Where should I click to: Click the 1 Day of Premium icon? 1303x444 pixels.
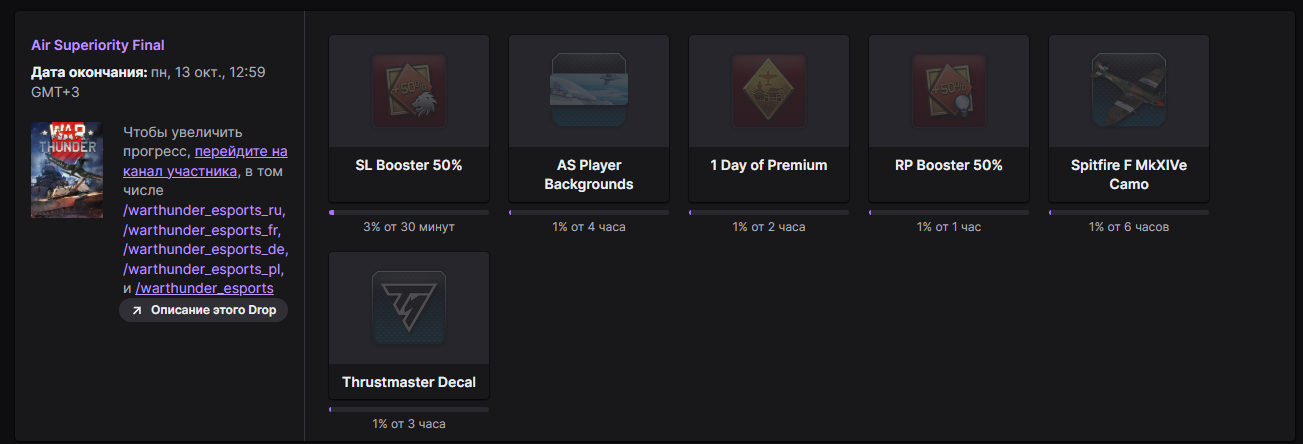click(768, 92)
